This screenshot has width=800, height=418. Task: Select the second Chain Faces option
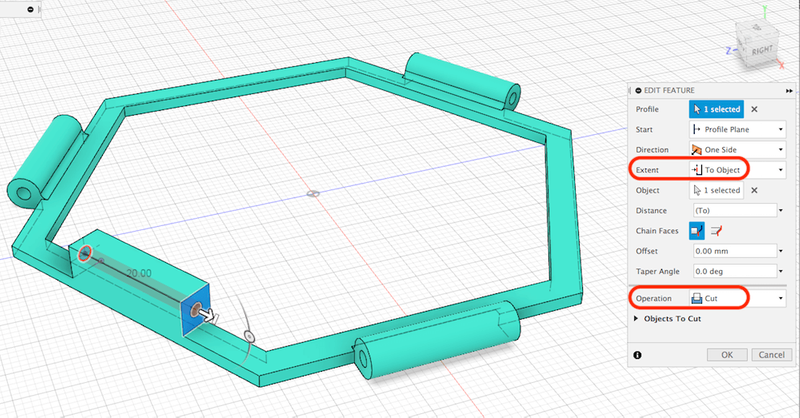click(x=716, y=230)
